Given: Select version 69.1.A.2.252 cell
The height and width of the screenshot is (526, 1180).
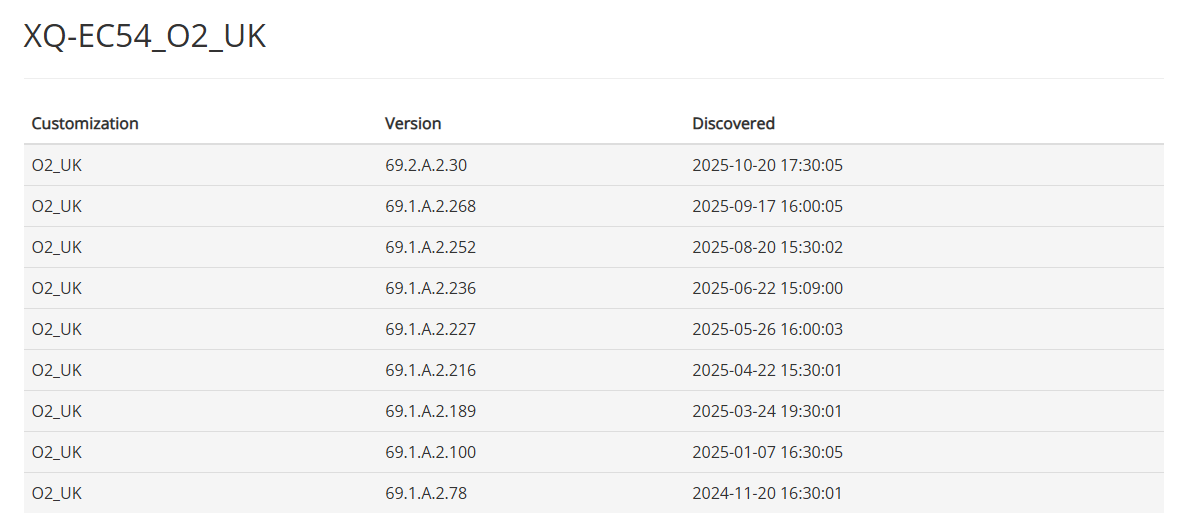Looking at the screenshot, I should pyautogui.click(x=430, y=247).
